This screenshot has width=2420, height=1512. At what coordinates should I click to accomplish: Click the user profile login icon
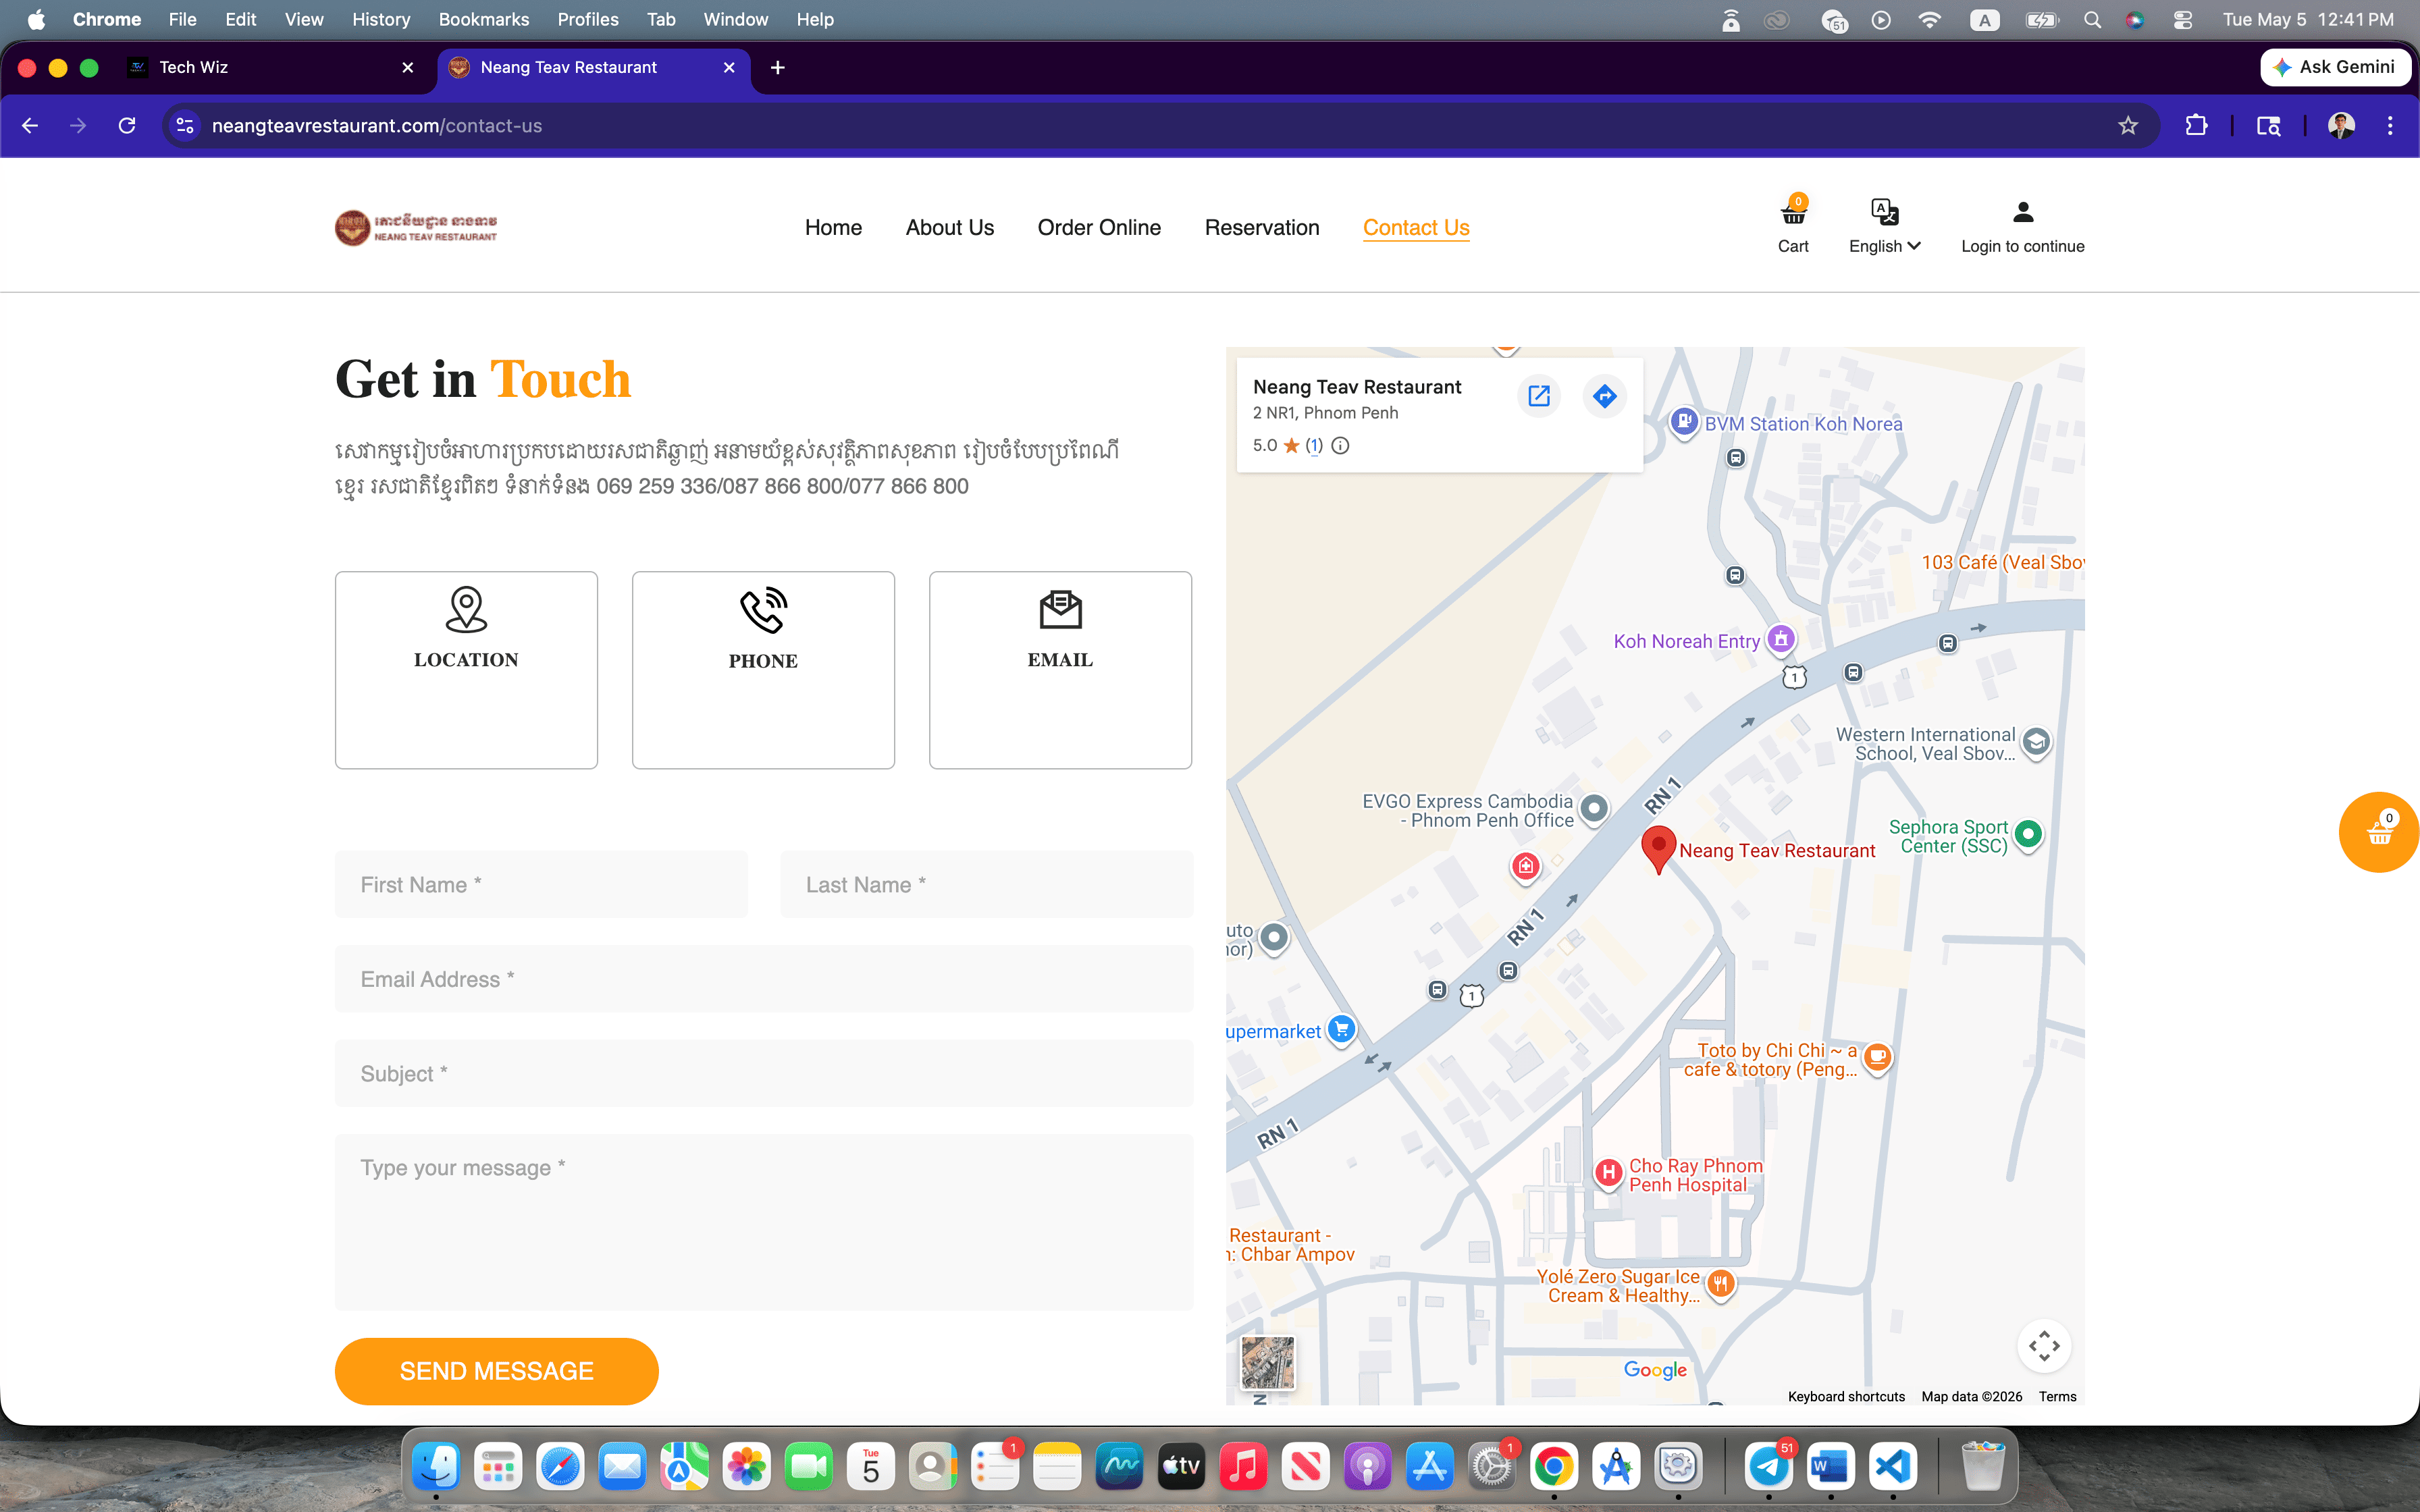tap(2023, 212)
